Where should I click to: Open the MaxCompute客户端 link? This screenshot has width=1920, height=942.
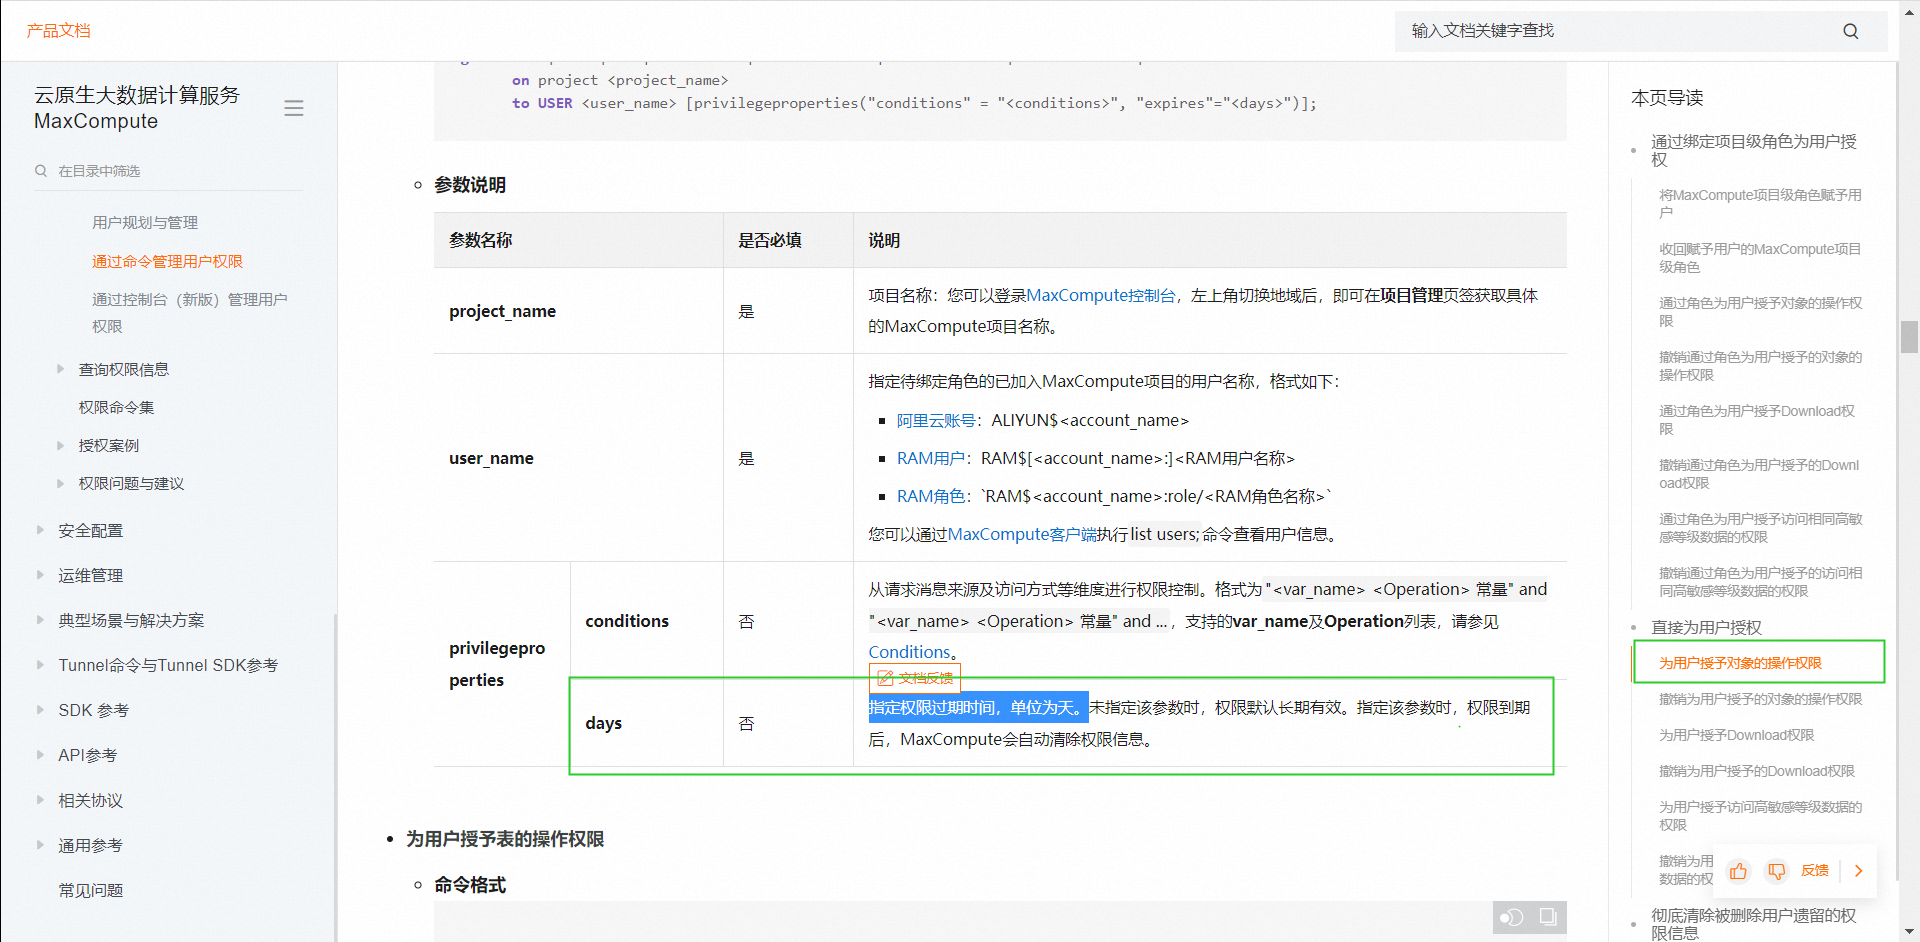click(1022, 534)
